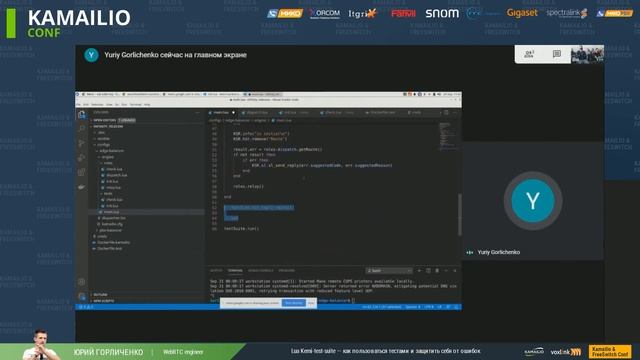Kill terminal with the trash icon
Viewport: 640px width, 360px height.
pyautogui.click(x=437, y=271)
